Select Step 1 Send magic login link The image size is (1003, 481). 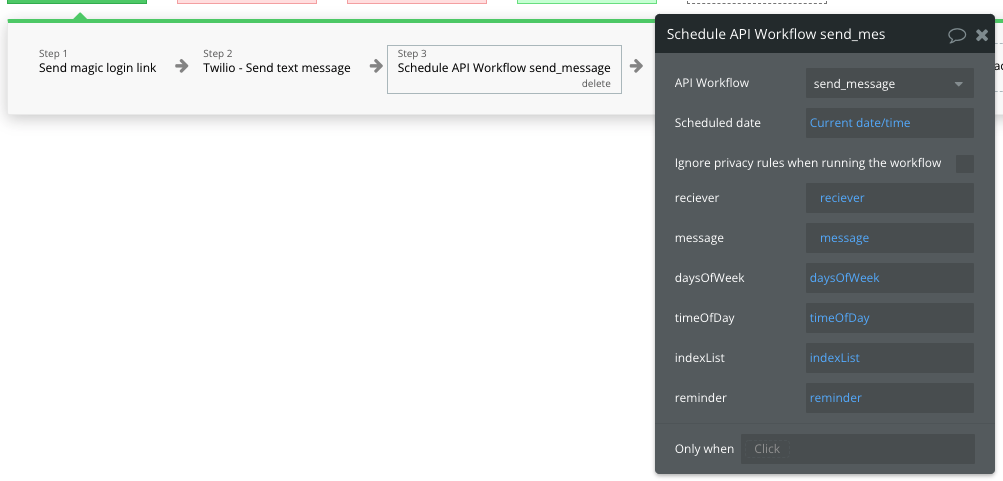click(x=97, y=62)
